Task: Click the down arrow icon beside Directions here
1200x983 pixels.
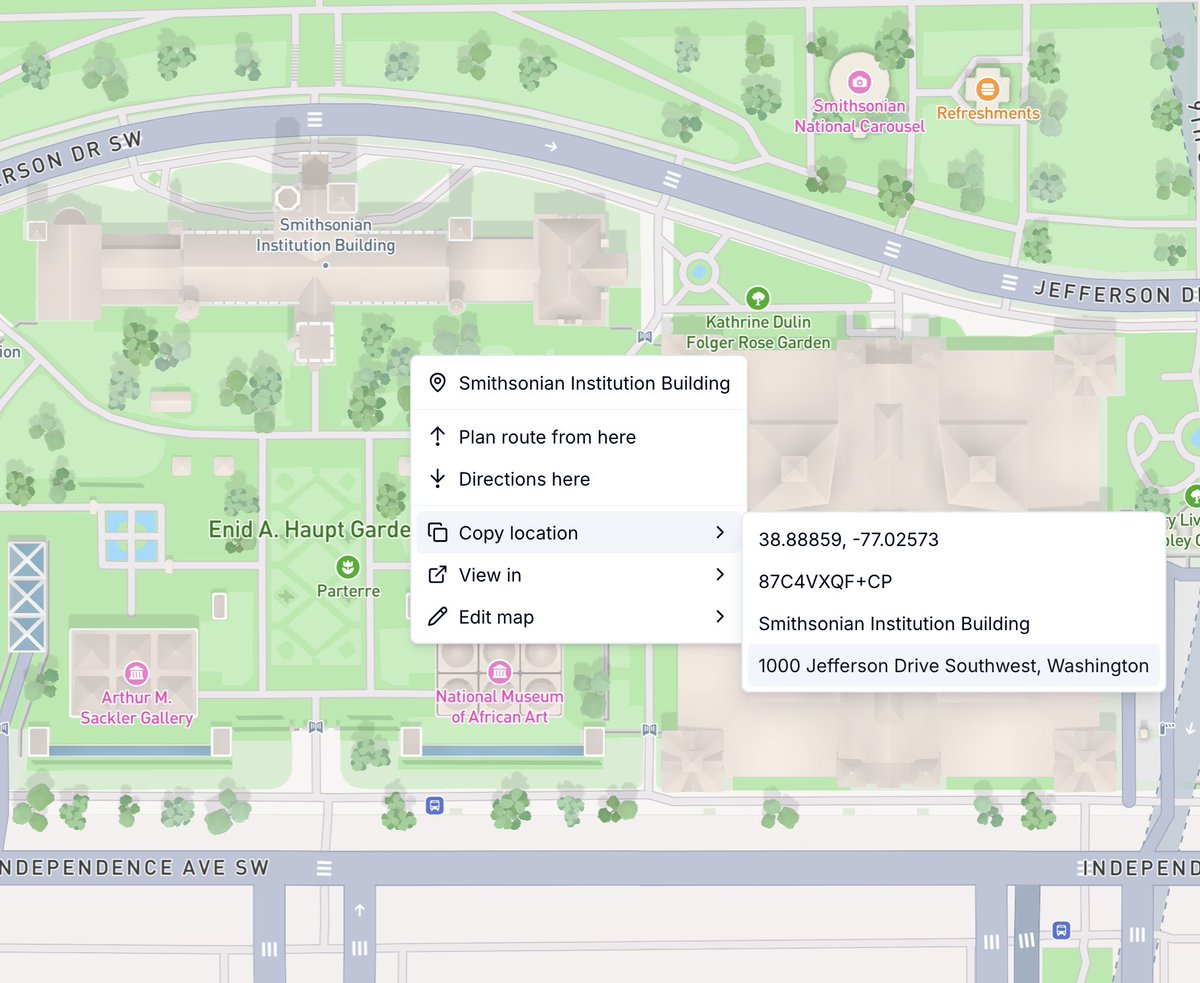Action: click(x=437, y=479)
